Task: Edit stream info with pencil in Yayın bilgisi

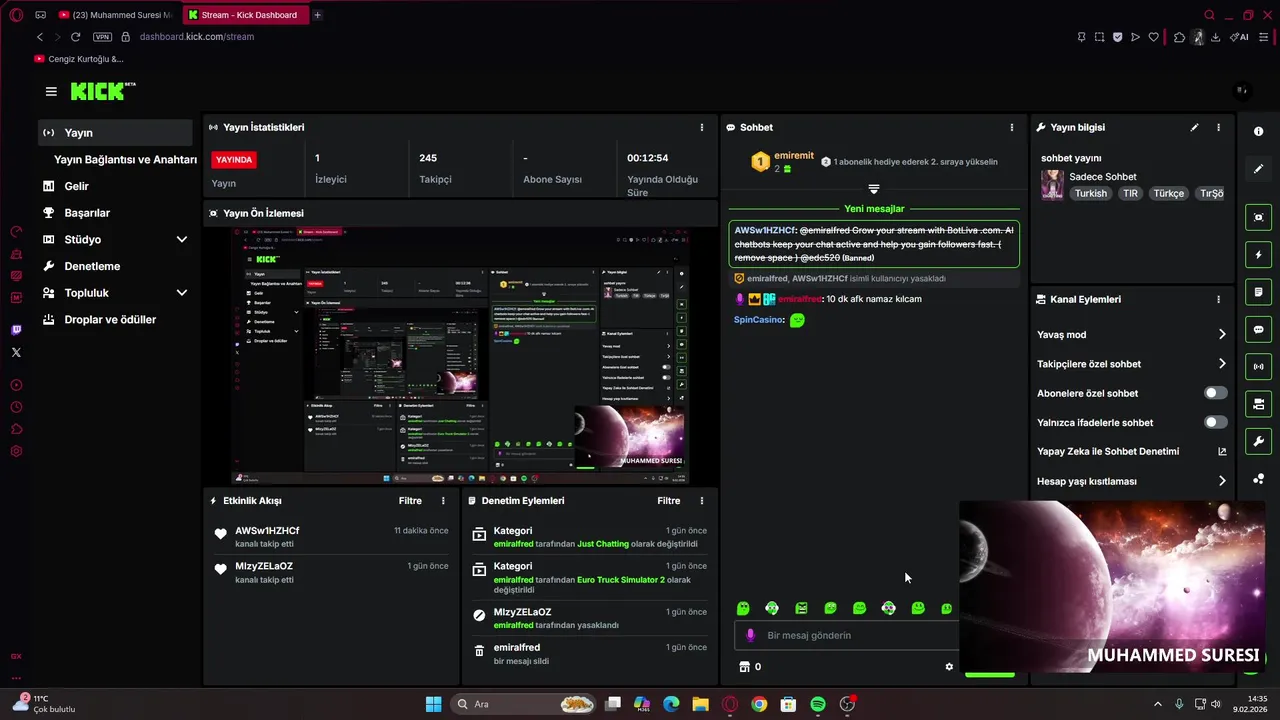Action: (x=1194, y=128)
